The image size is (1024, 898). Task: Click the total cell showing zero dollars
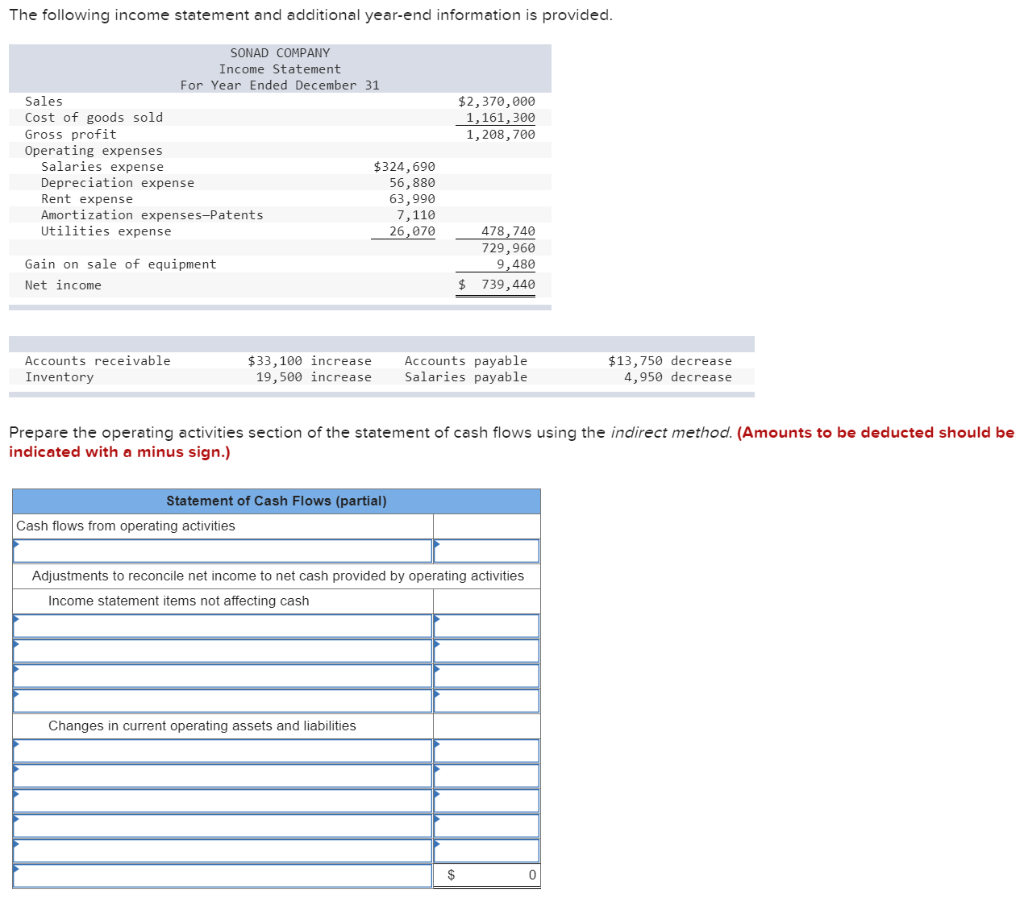coord(486,874)
